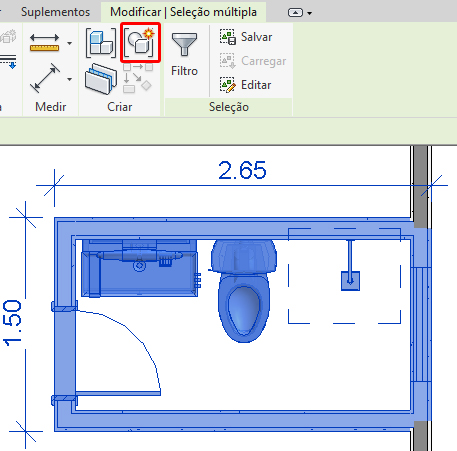
Task: Click the Create Parts stacked panels icon
Action: pos(101,79)
